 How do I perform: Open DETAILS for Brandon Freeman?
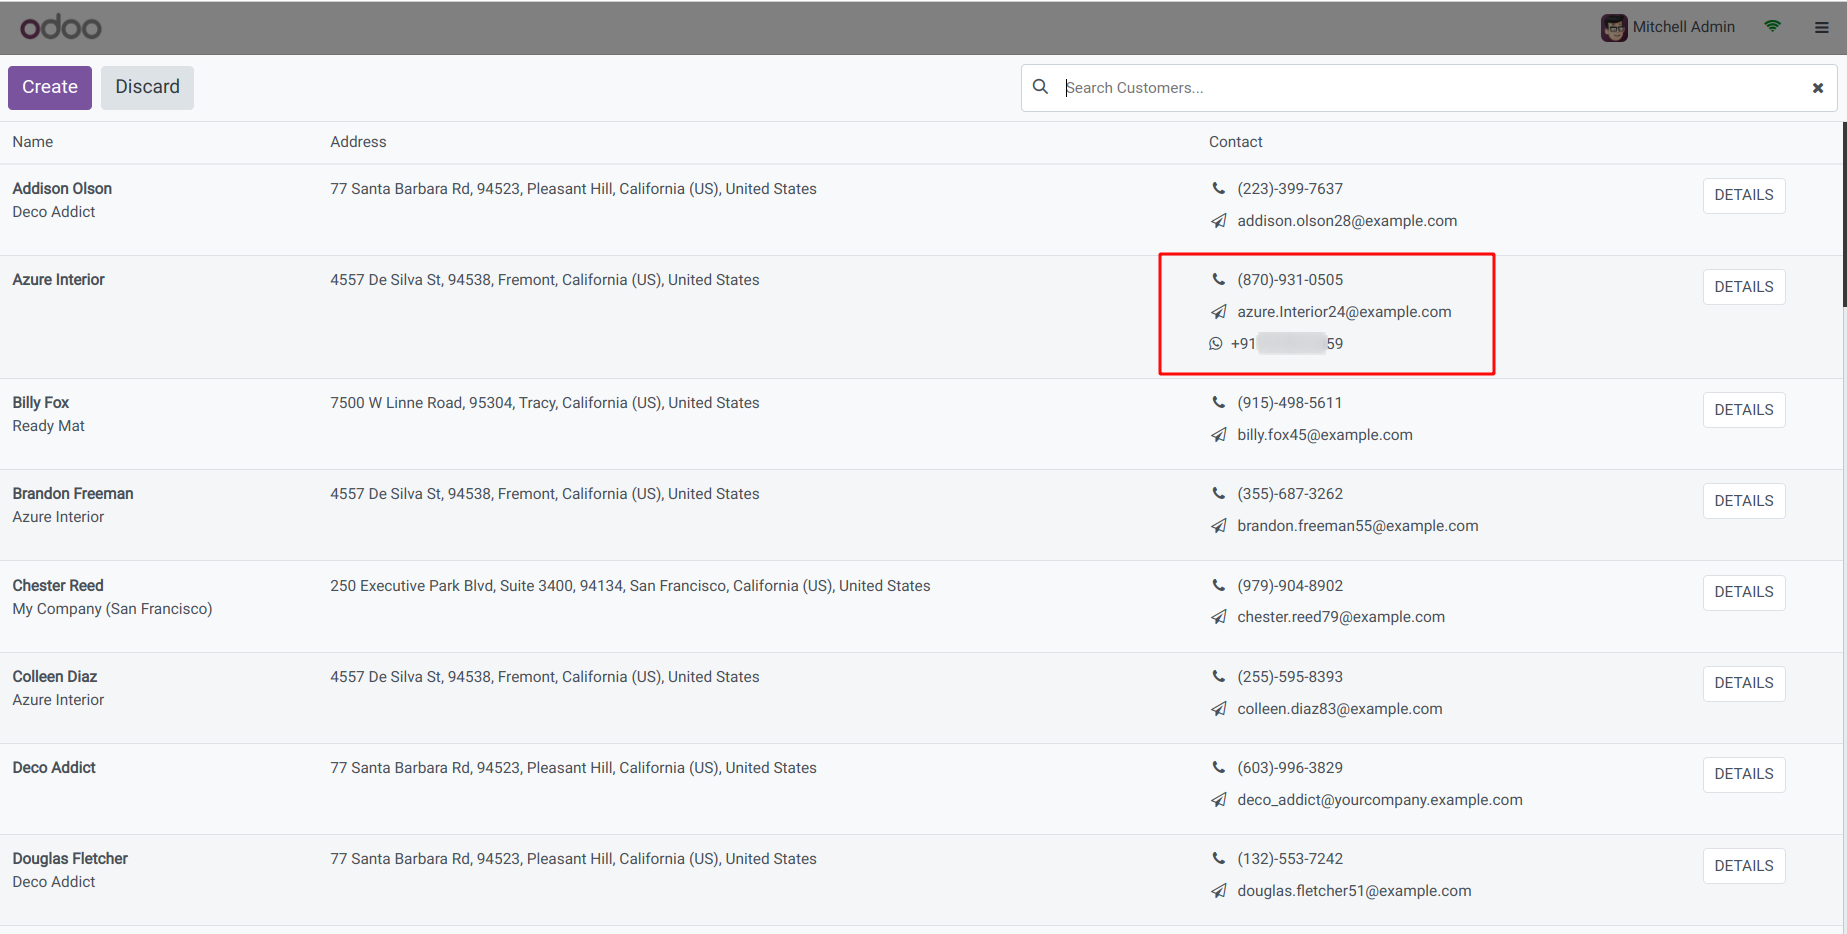[1744, 501]
